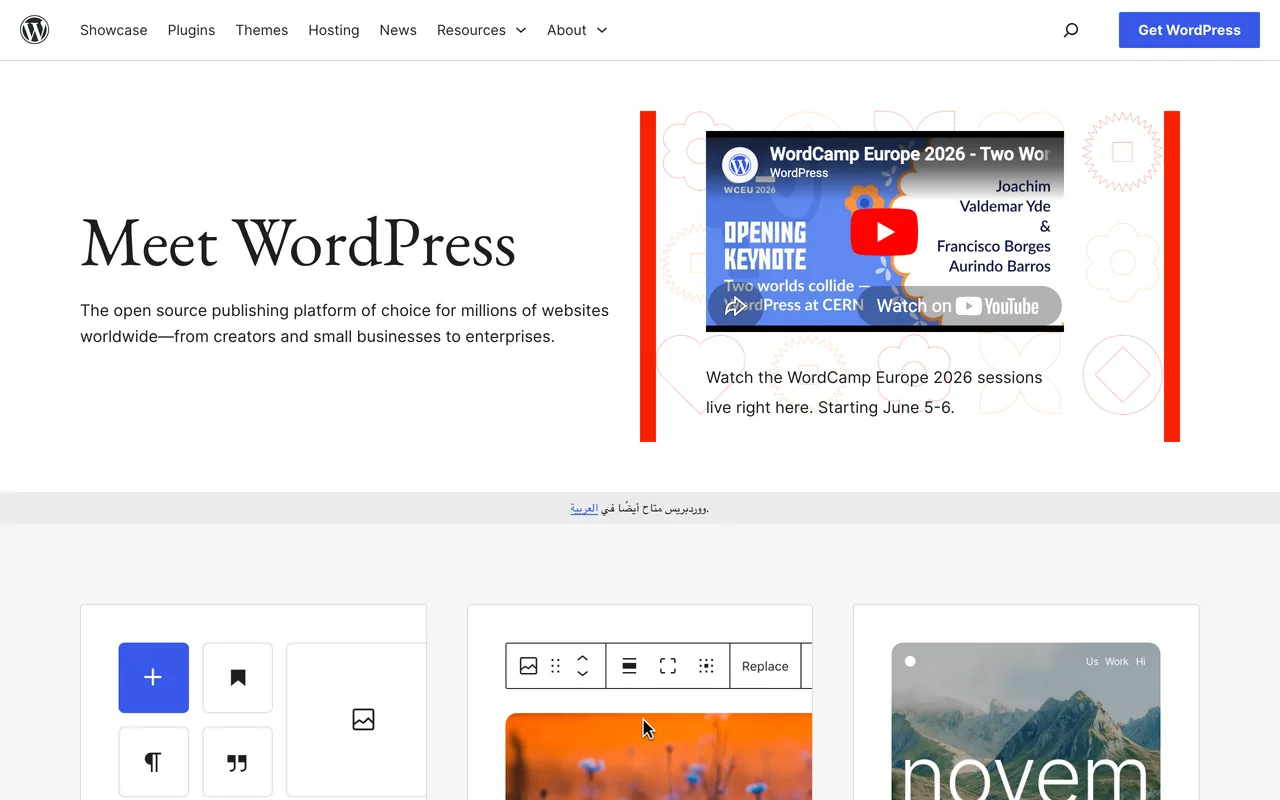The width and height of the screenshot is (1280, 800).
Task: Click the bookmark block icon
Action: tap(238, 678)
